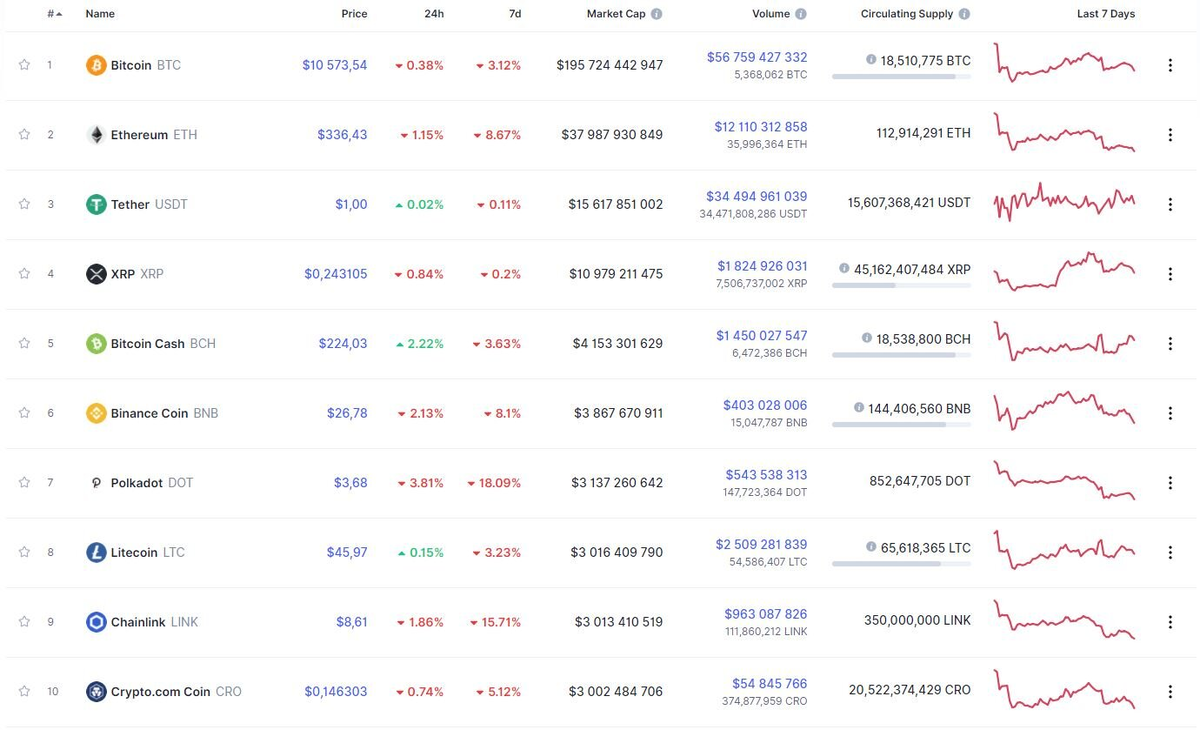The image size is (1200, 730).
Task: Toggle Chainlink watchlist star
Action: pyautogui.click(x=24, y=621)
